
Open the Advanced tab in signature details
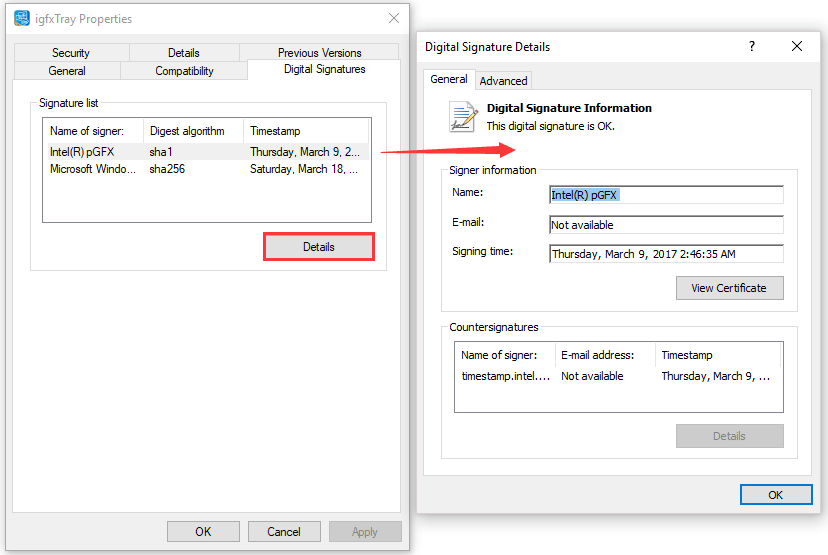tap(503, 81)
